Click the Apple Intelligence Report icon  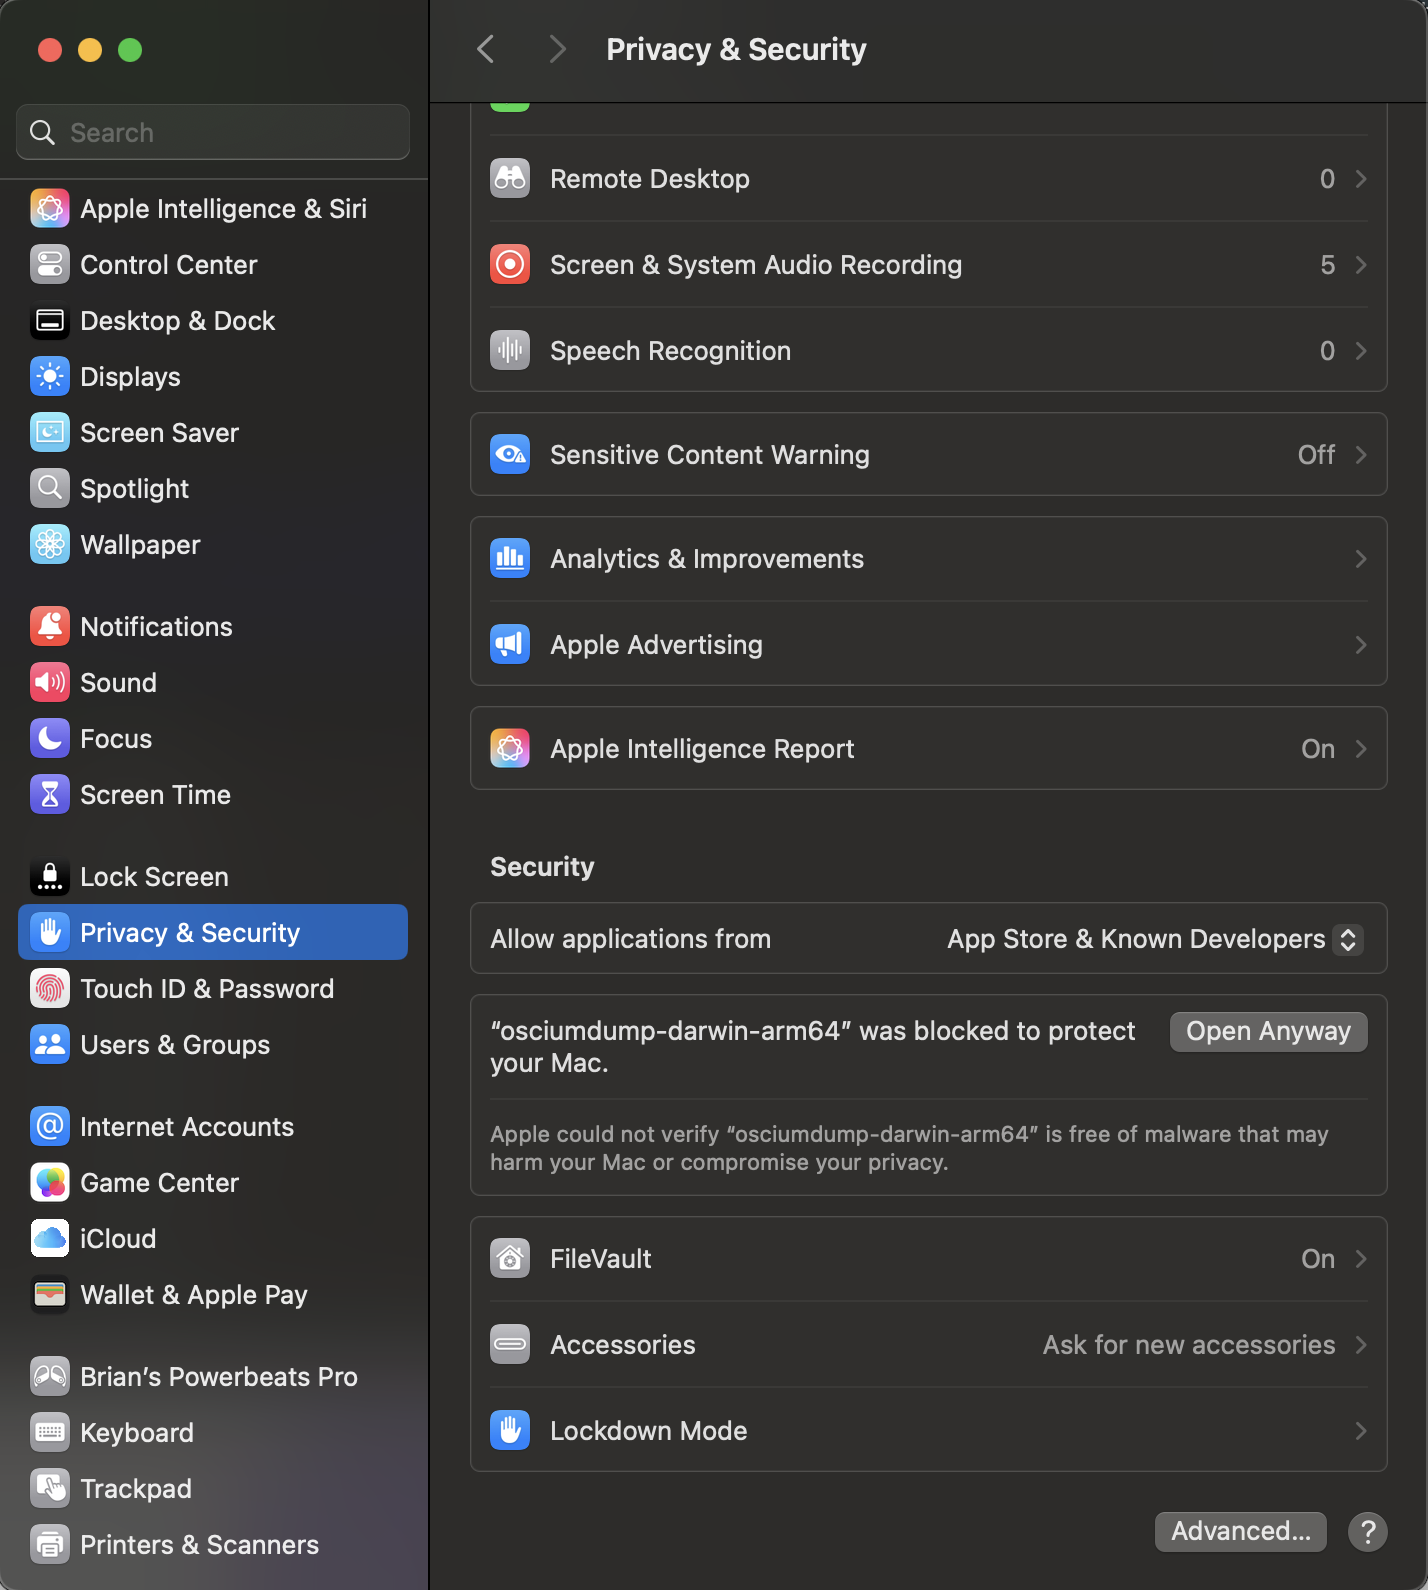tap(510, 749)
